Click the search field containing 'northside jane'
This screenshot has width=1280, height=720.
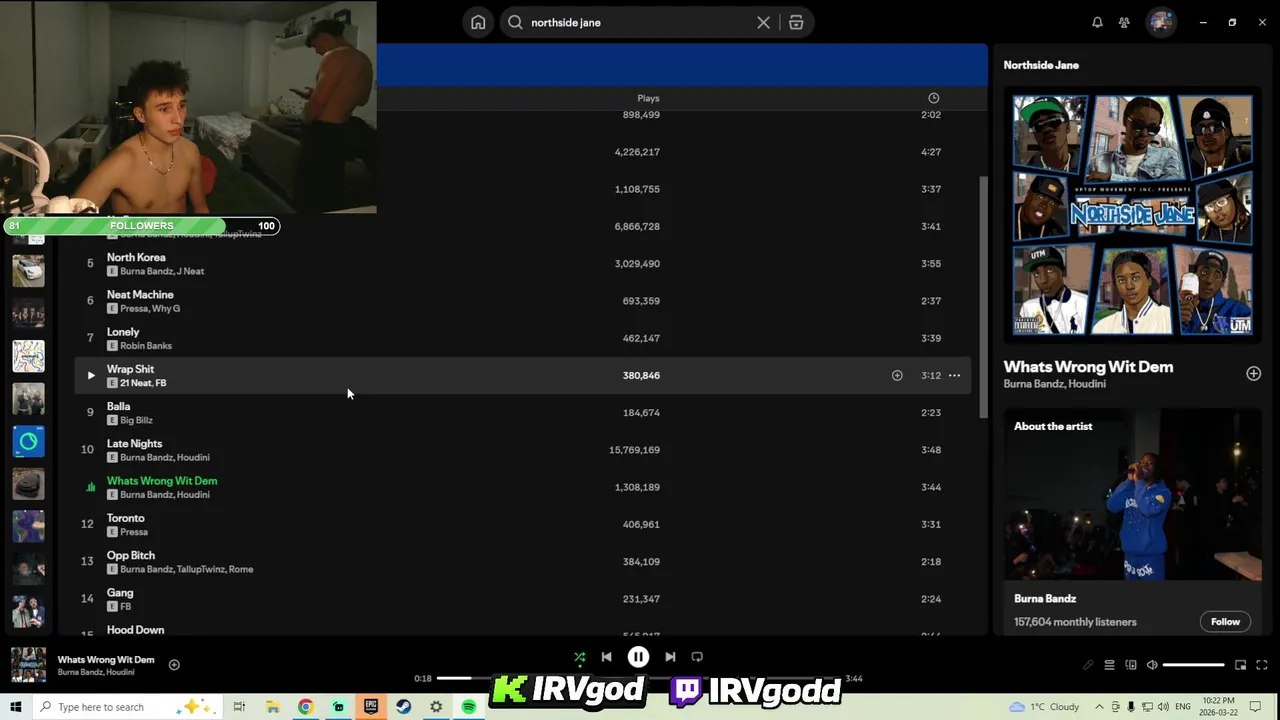pos(640,22)
